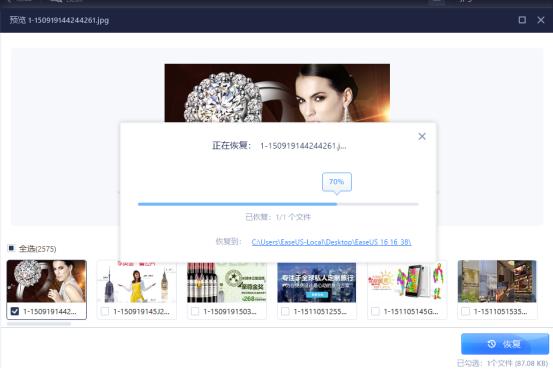The height and width of the screenshot is (369, 553).
Task: Click the 已恢复 1/1 个文件 status text
Action: point(278,217)
